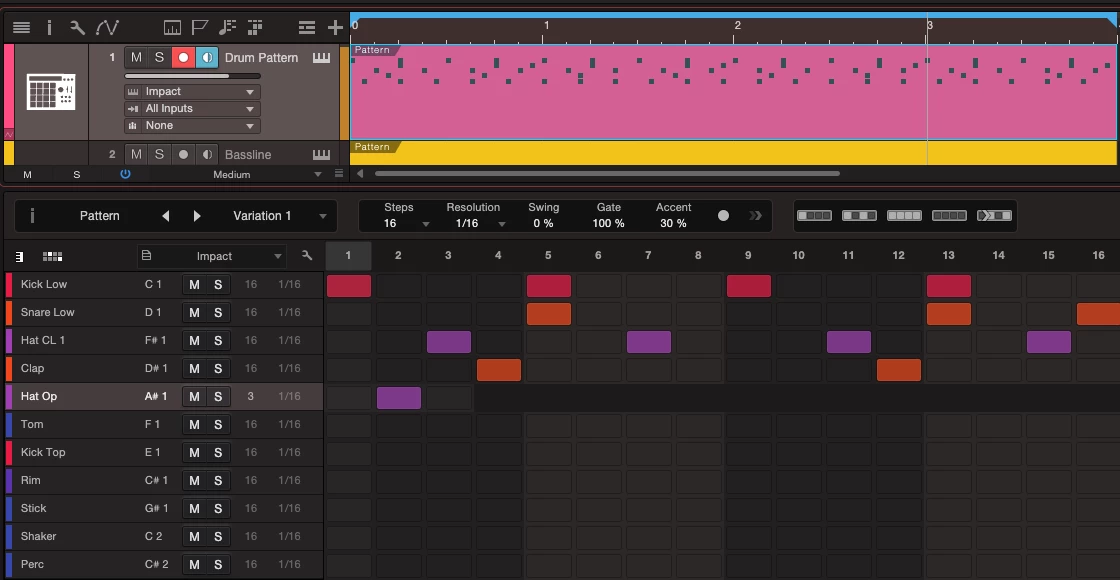Mute the Clap lane
This screenshot has width=1120, height=580.
(194, 368)
